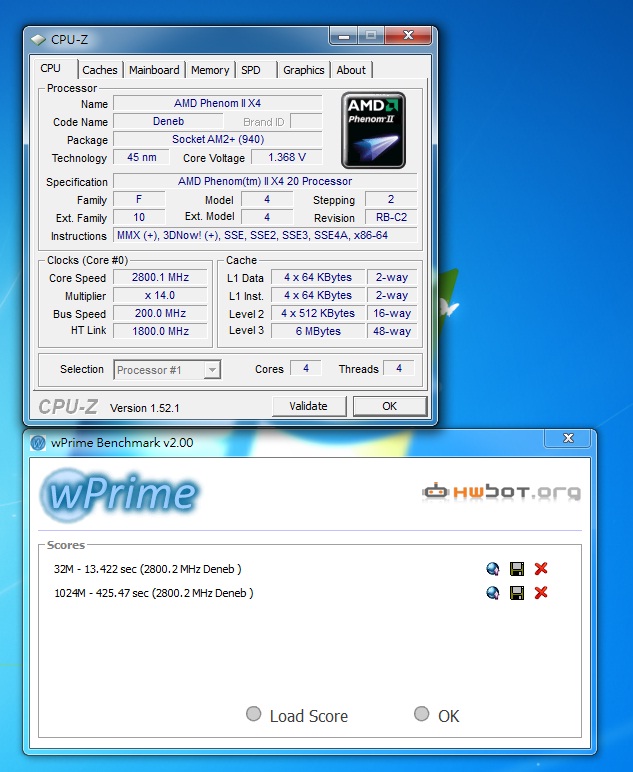633x772 pixels.
Task: Submit the 1024M score online globe icon
Action: pos(492,592)
